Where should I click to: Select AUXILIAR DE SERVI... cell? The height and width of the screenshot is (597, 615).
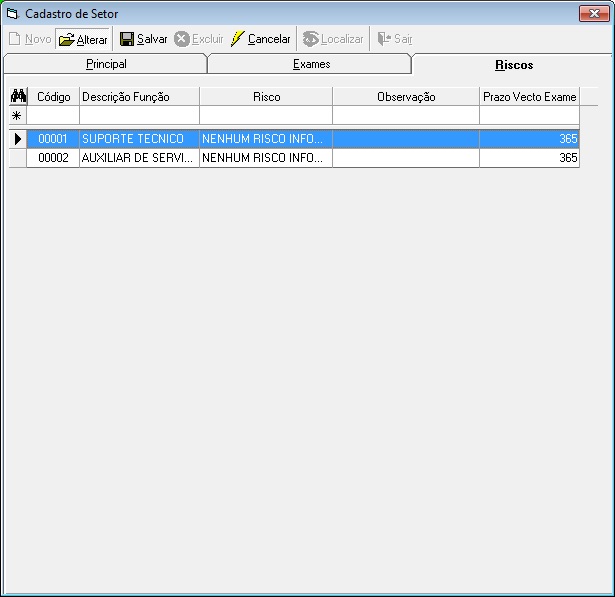click(x=140, y=158)
